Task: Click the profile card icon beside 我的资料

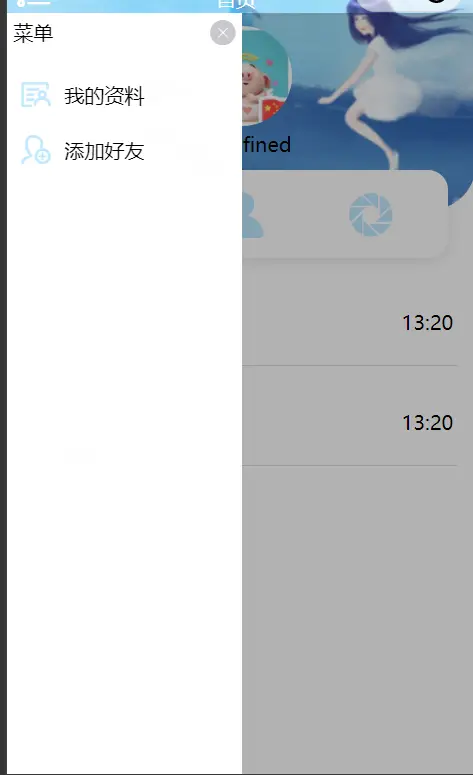Action: (x=35, y=95)
